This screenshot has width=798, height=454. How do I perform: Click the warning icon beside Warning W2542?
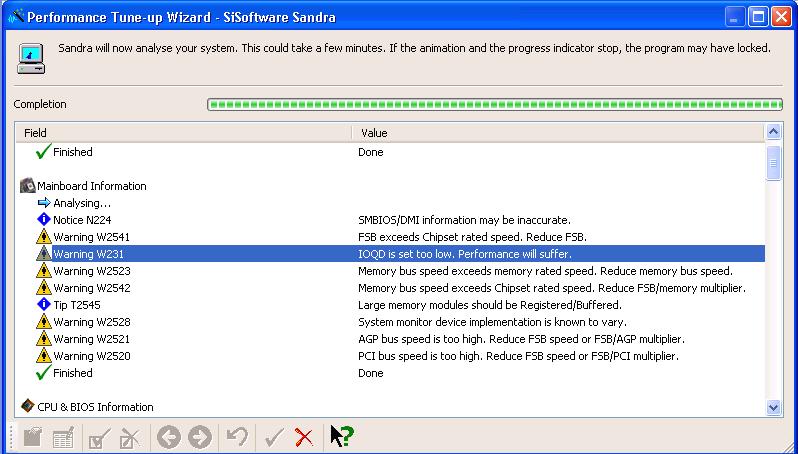point(44,288)
